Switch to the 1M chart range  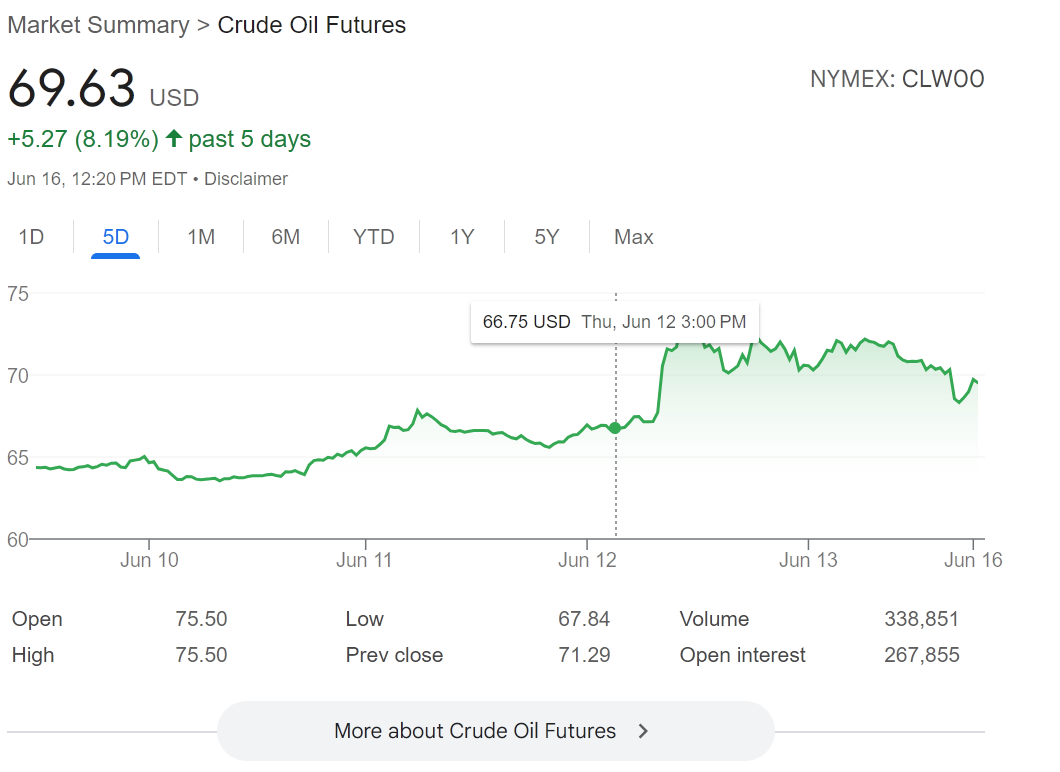201,237
